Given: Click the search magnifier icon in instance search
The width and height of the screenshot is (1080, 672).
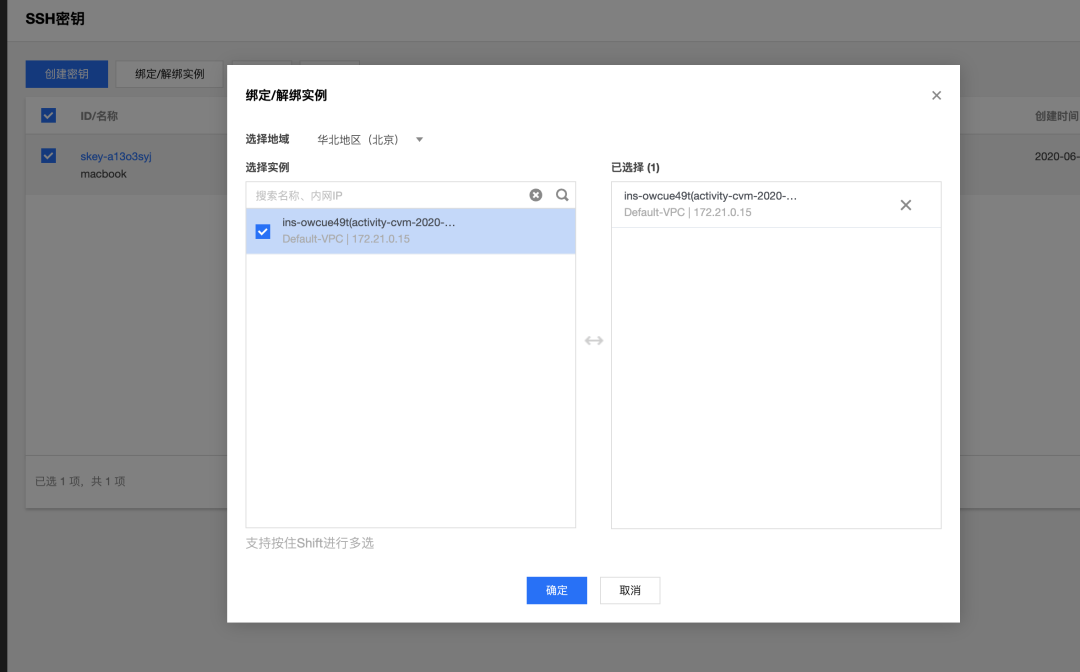Looking at the screenshot, I should pos(562,194).
